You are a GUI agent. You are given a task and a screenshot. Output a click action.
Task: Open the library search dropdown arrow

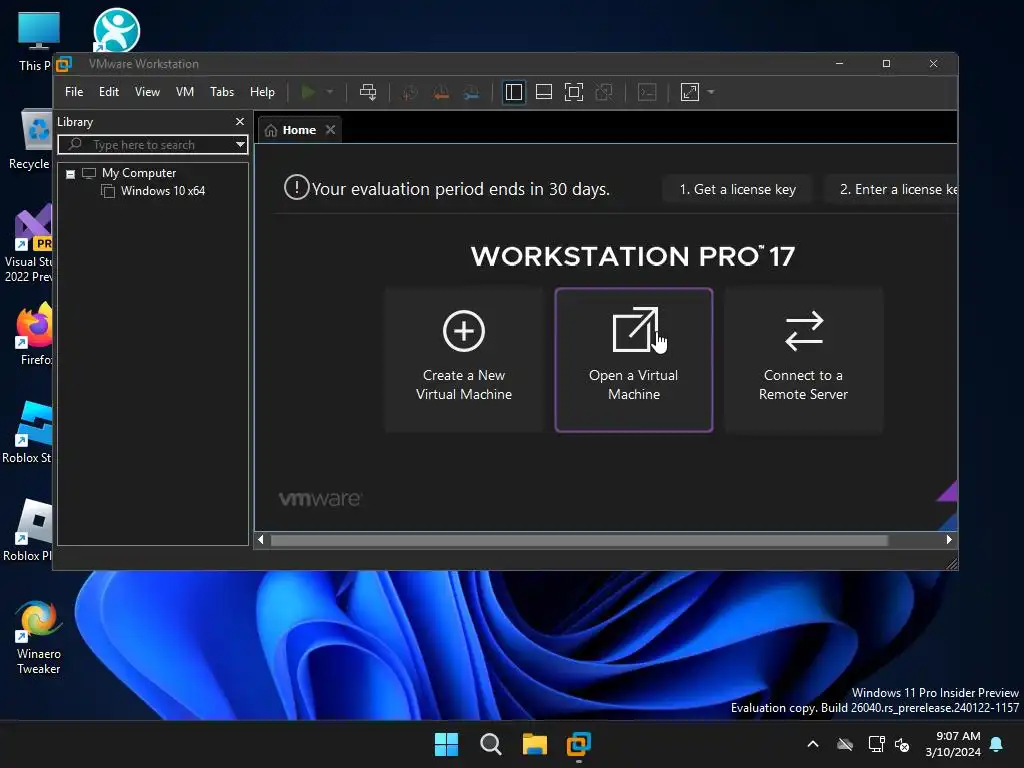[240, 144]
